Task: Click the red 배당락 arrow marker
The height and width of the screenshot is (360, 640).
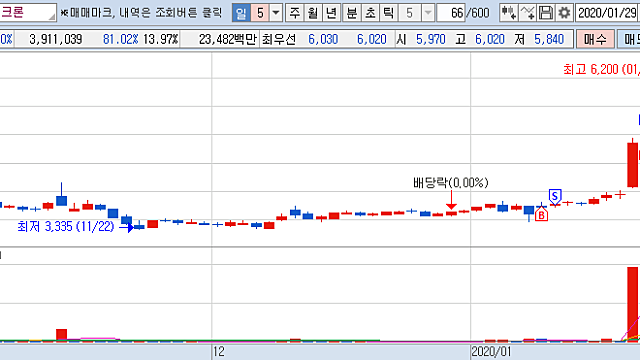Action: (x=451, y=200)
